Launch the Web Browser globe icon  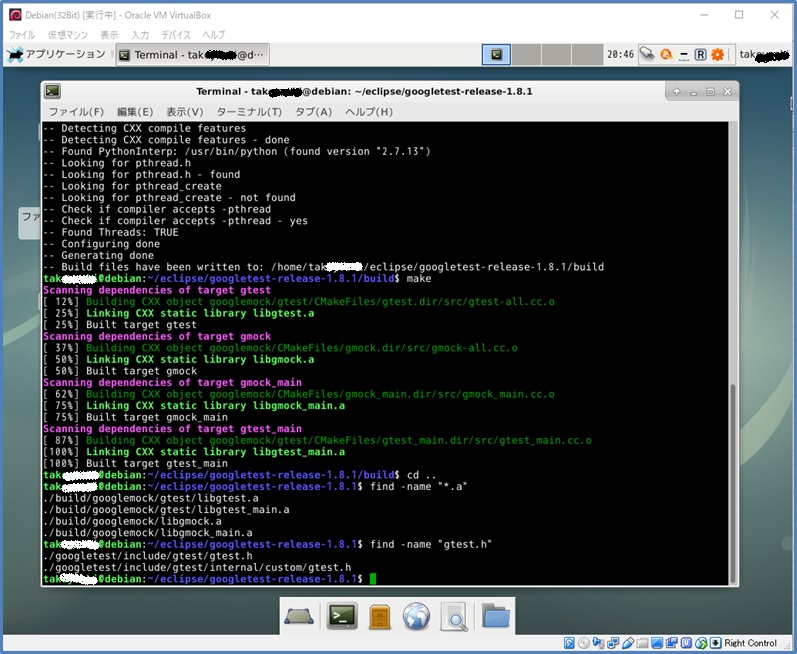[x=416, y=616]
